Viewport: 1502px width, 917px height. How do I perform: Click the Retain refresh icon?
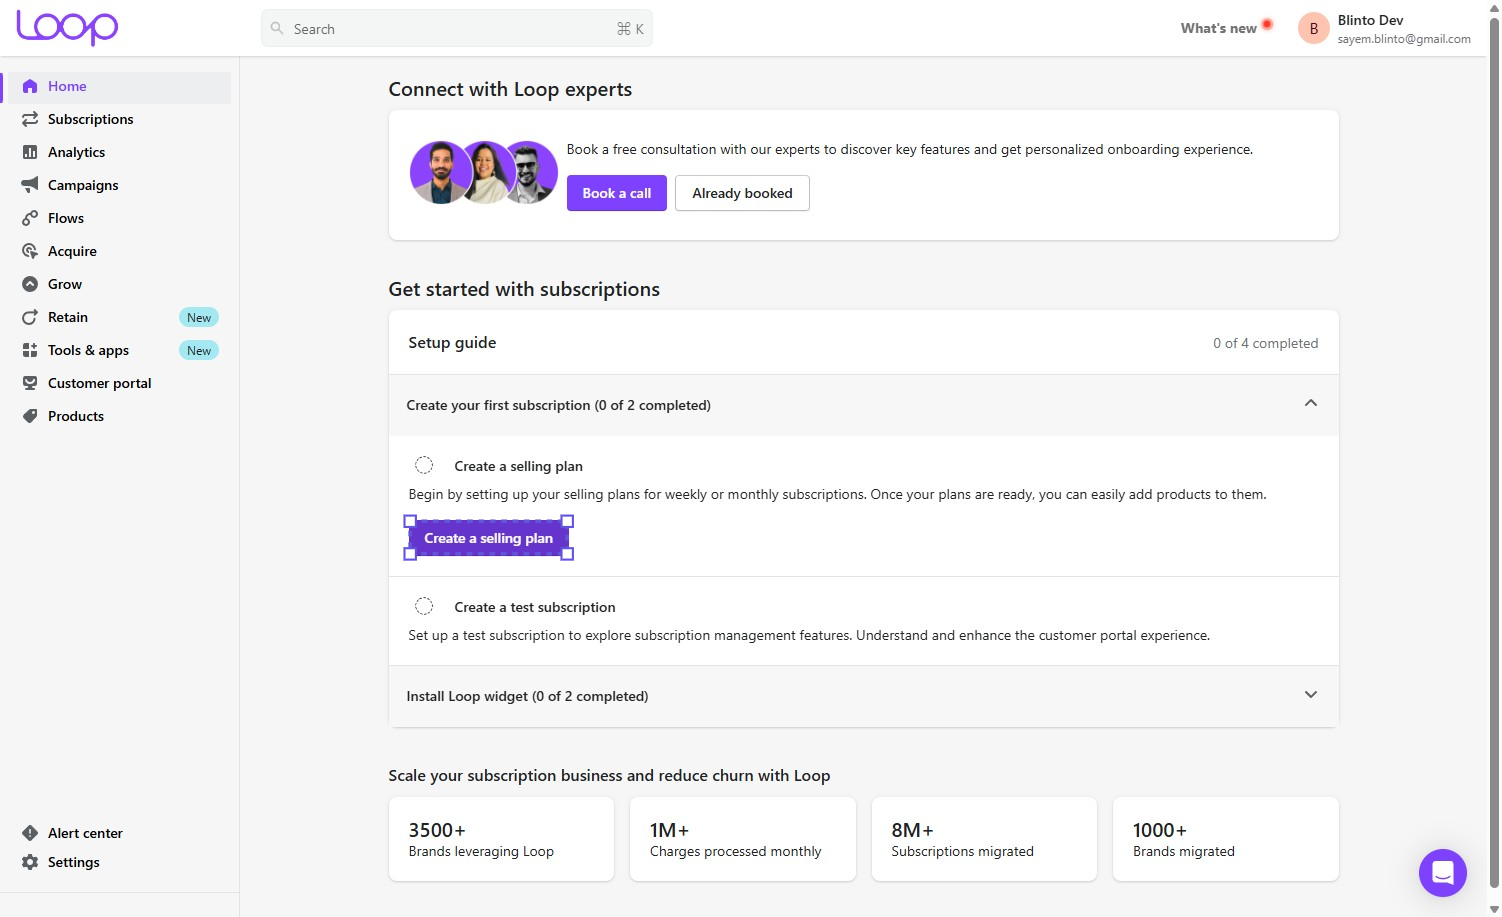[30, 317]
